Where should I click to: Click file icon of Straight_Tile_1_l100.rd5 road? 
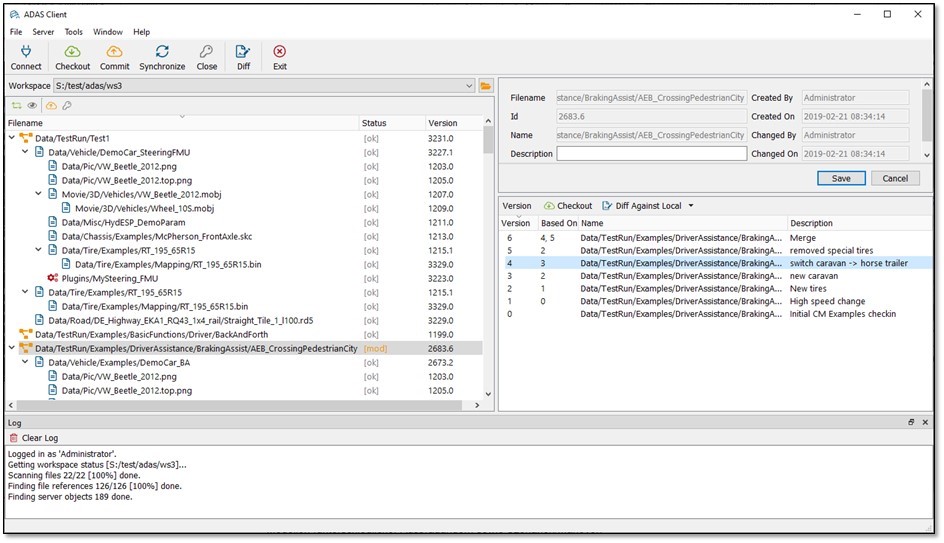[x=40, y=320]
